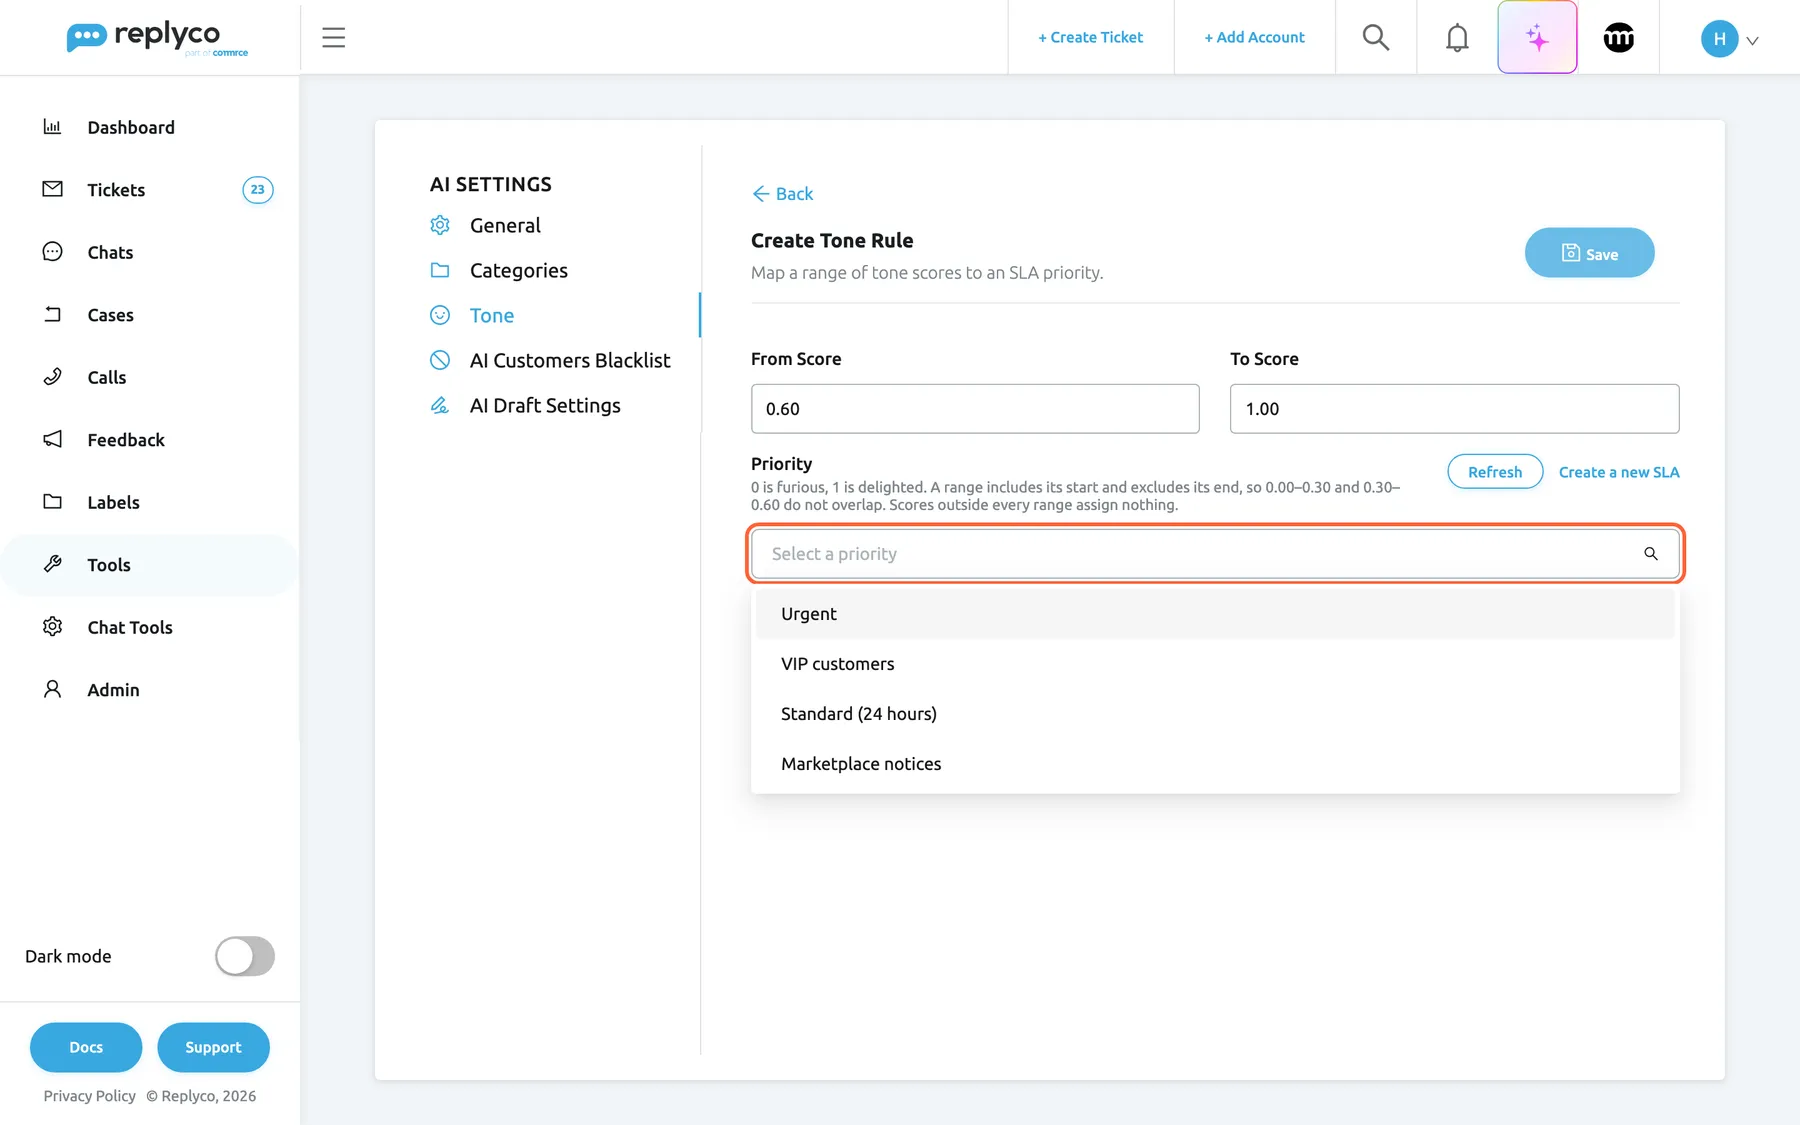1800x1125 pixels.
Task: Click the Select a priority combo box
Action: pyautogui.click(x=1215, y=554)
